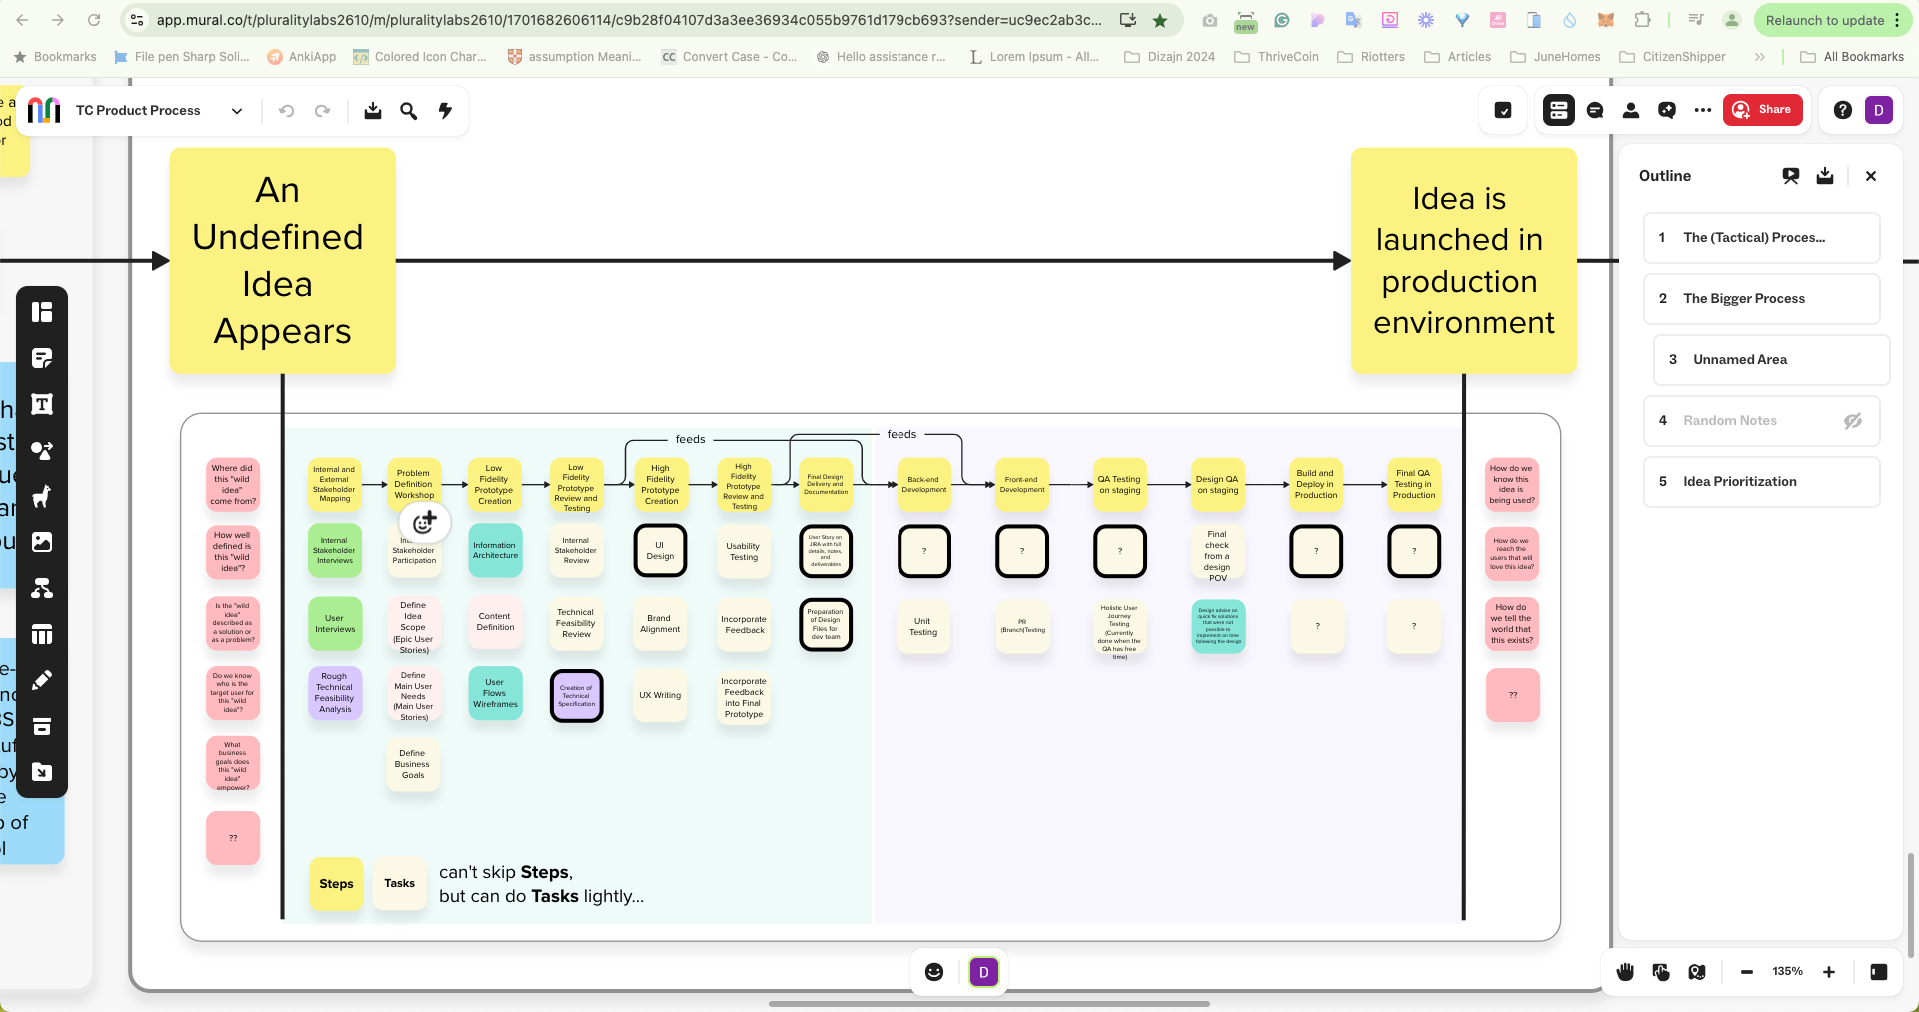Toggle the sidebar panel at bottom right
Screen dimensions: 1919x1012
(1879, 972)
